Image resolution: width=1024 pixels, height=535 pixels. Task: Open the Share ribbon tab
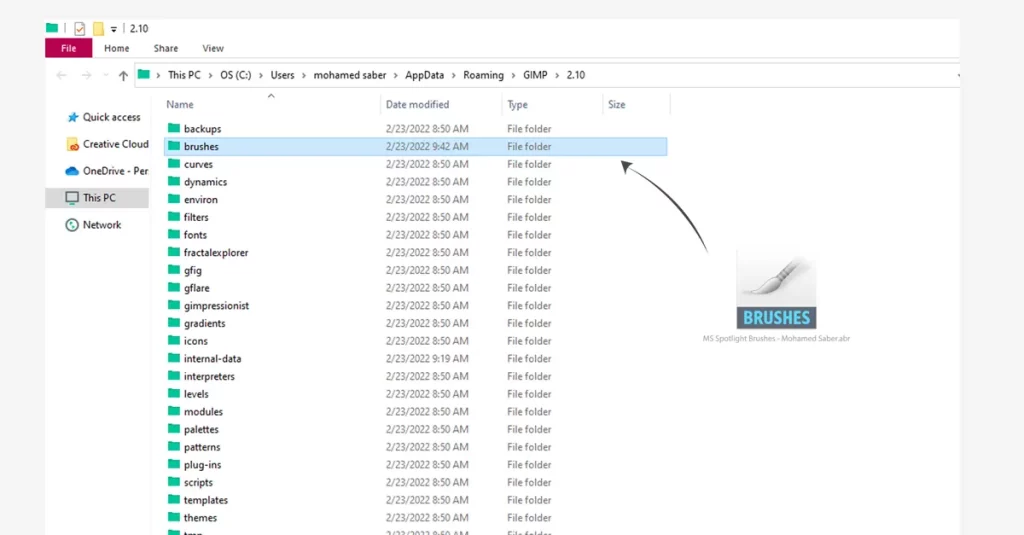tap(166, 48)
